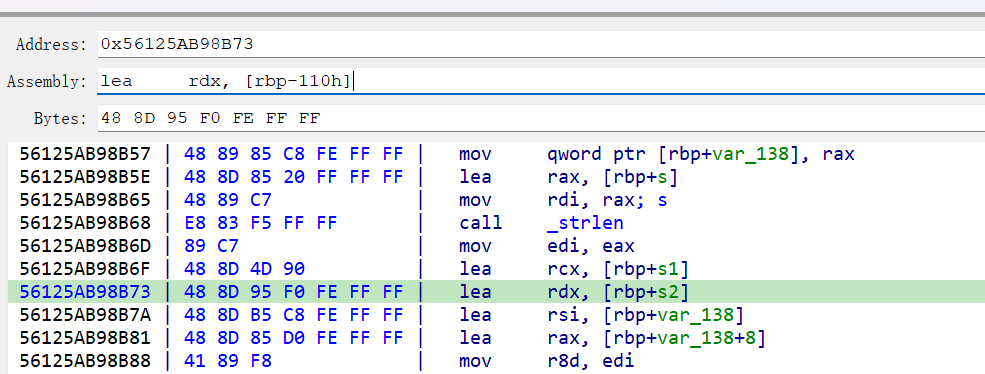Select address 56125AB98B7A

click(x=85, y=316)
